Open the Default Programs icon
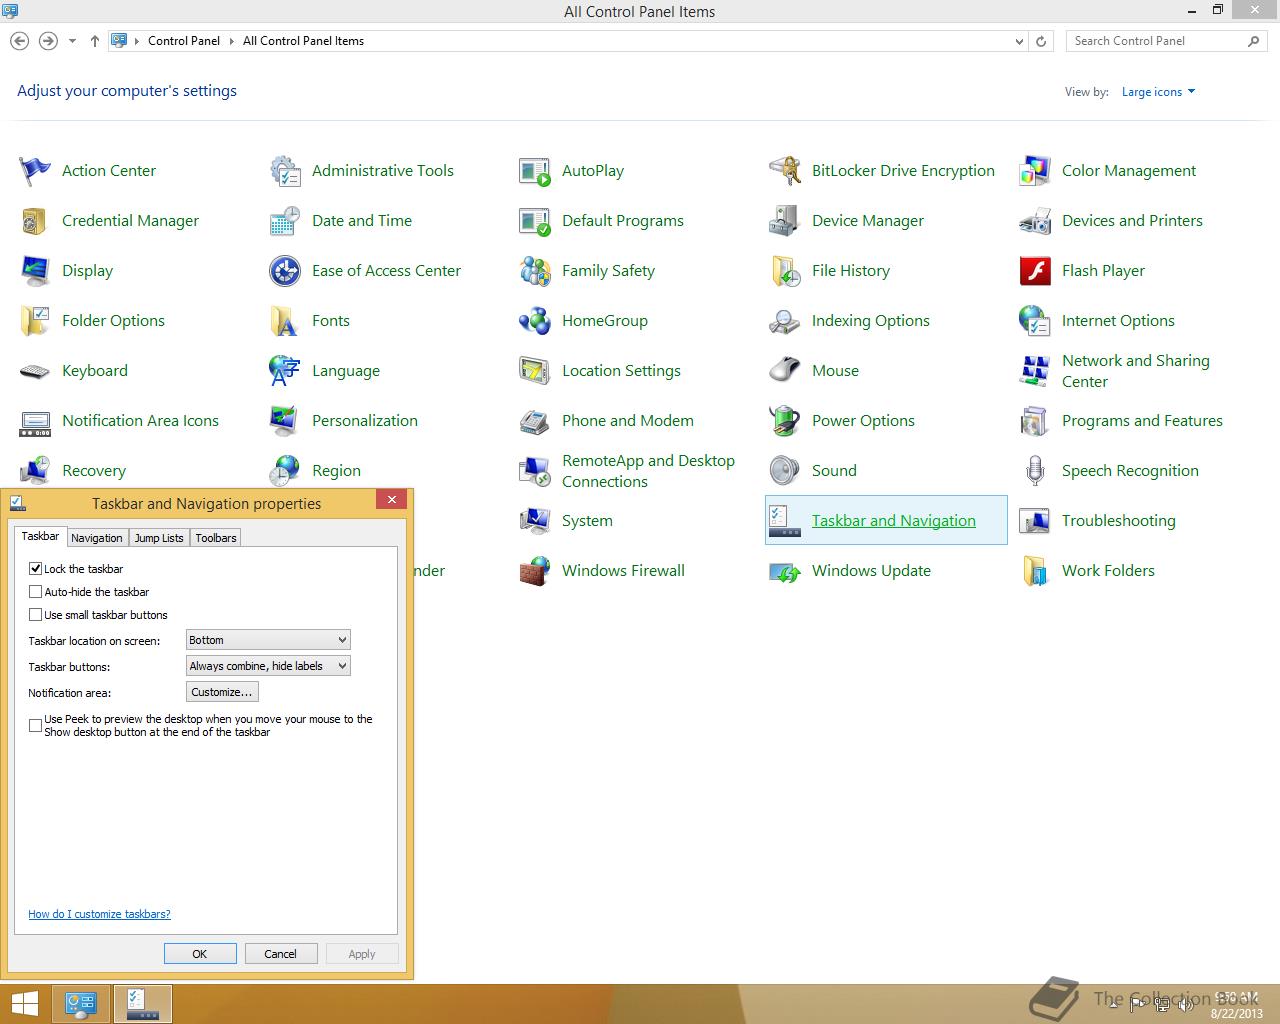 click(x=535, y=221)
